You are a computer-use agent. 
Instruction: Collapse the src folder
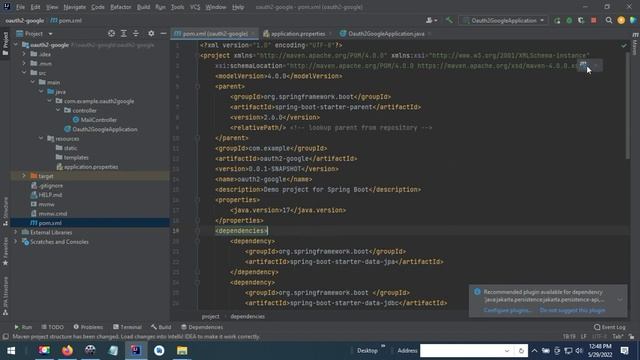pyautogui.click(x=24, y=73)
